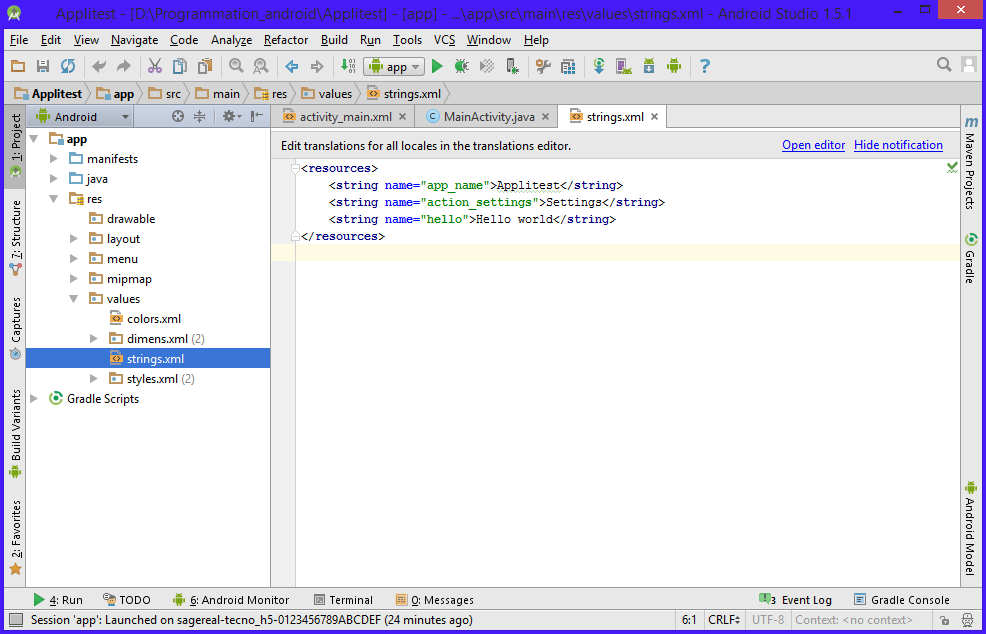The width and height of the screenshot is (986, 634).
Task: Expand the mipmap folder
Action: (74, 279)
